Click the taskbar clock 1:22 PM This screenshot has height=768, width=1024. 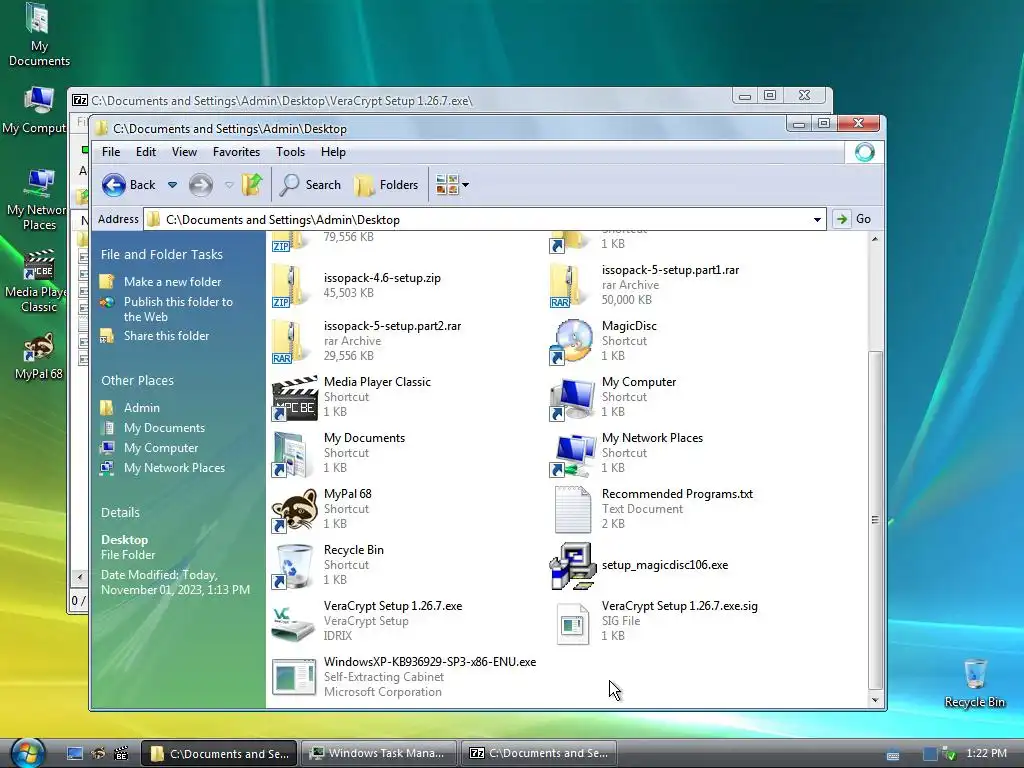click(986, 753)
